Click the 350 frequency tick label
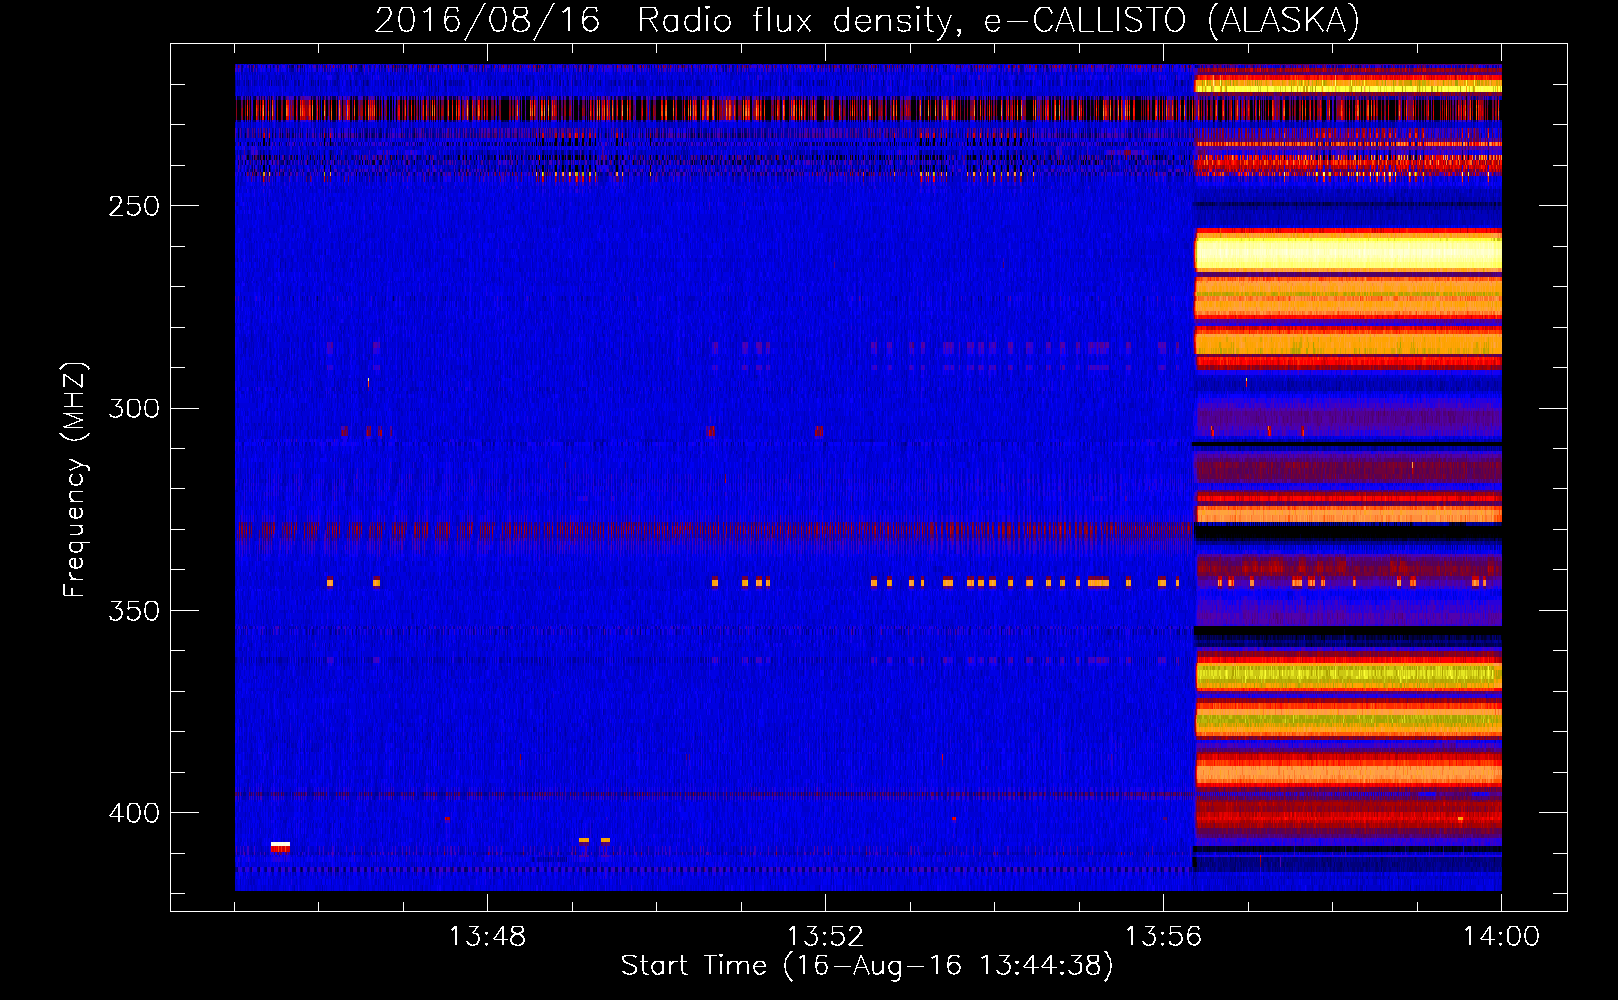The height and width of the screenshot is (1000, 1618). point(134,611)
